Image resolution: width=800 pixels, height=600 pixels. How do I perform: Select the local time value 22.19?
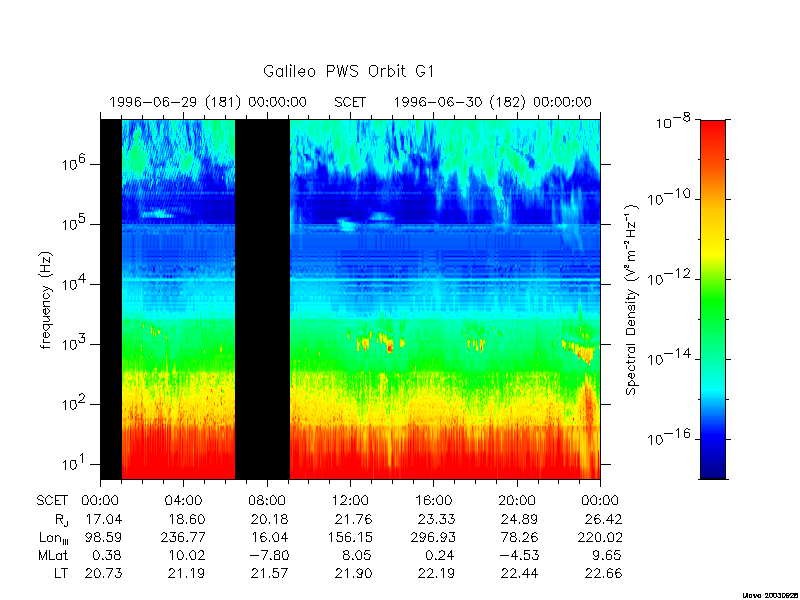click(x=436, y=573)
